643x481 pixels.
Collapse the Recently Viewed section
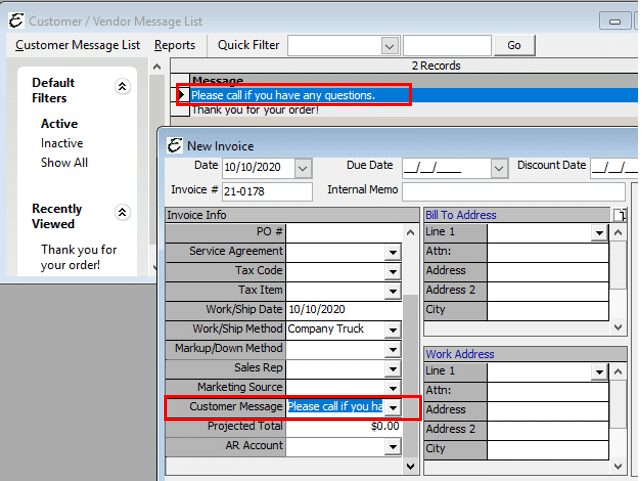[122, 212]
